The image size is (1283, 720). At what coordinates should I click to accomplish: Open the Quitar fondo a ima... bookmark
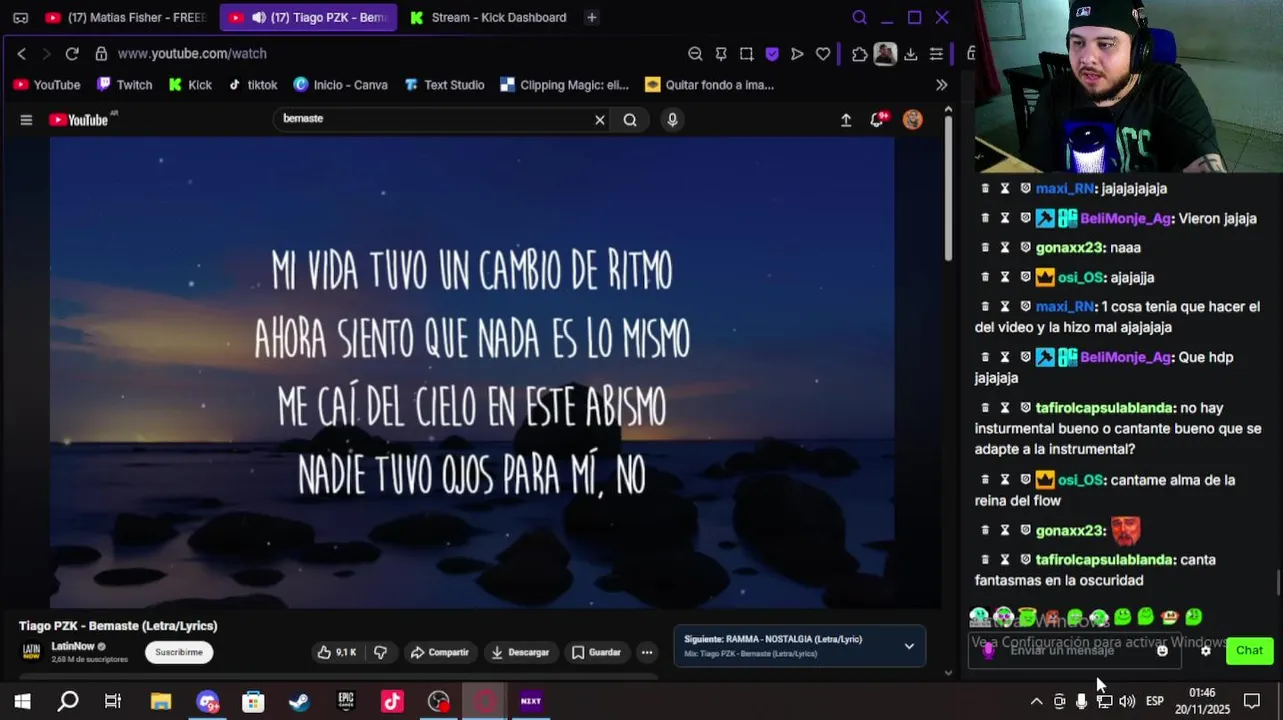point(710,85)
